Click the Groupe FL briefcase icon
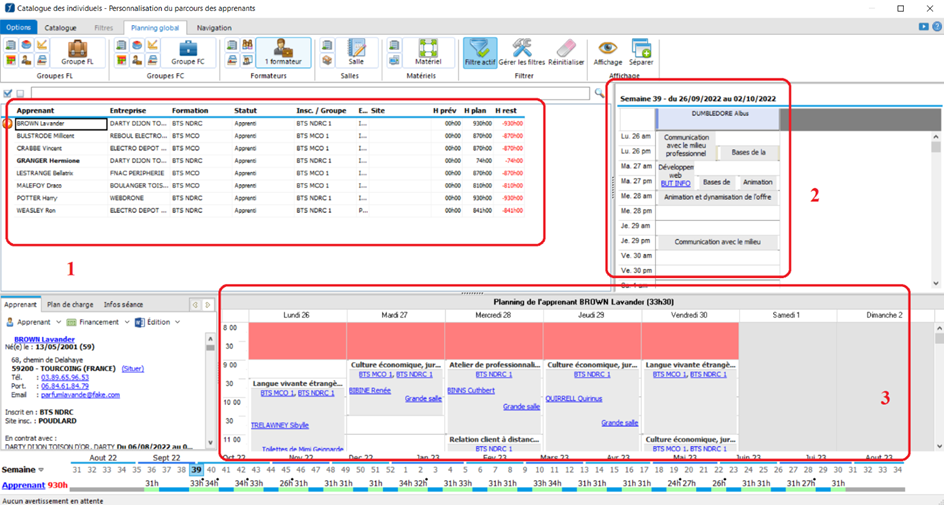This screenshot has height=505, width=944. click(76, 47)
